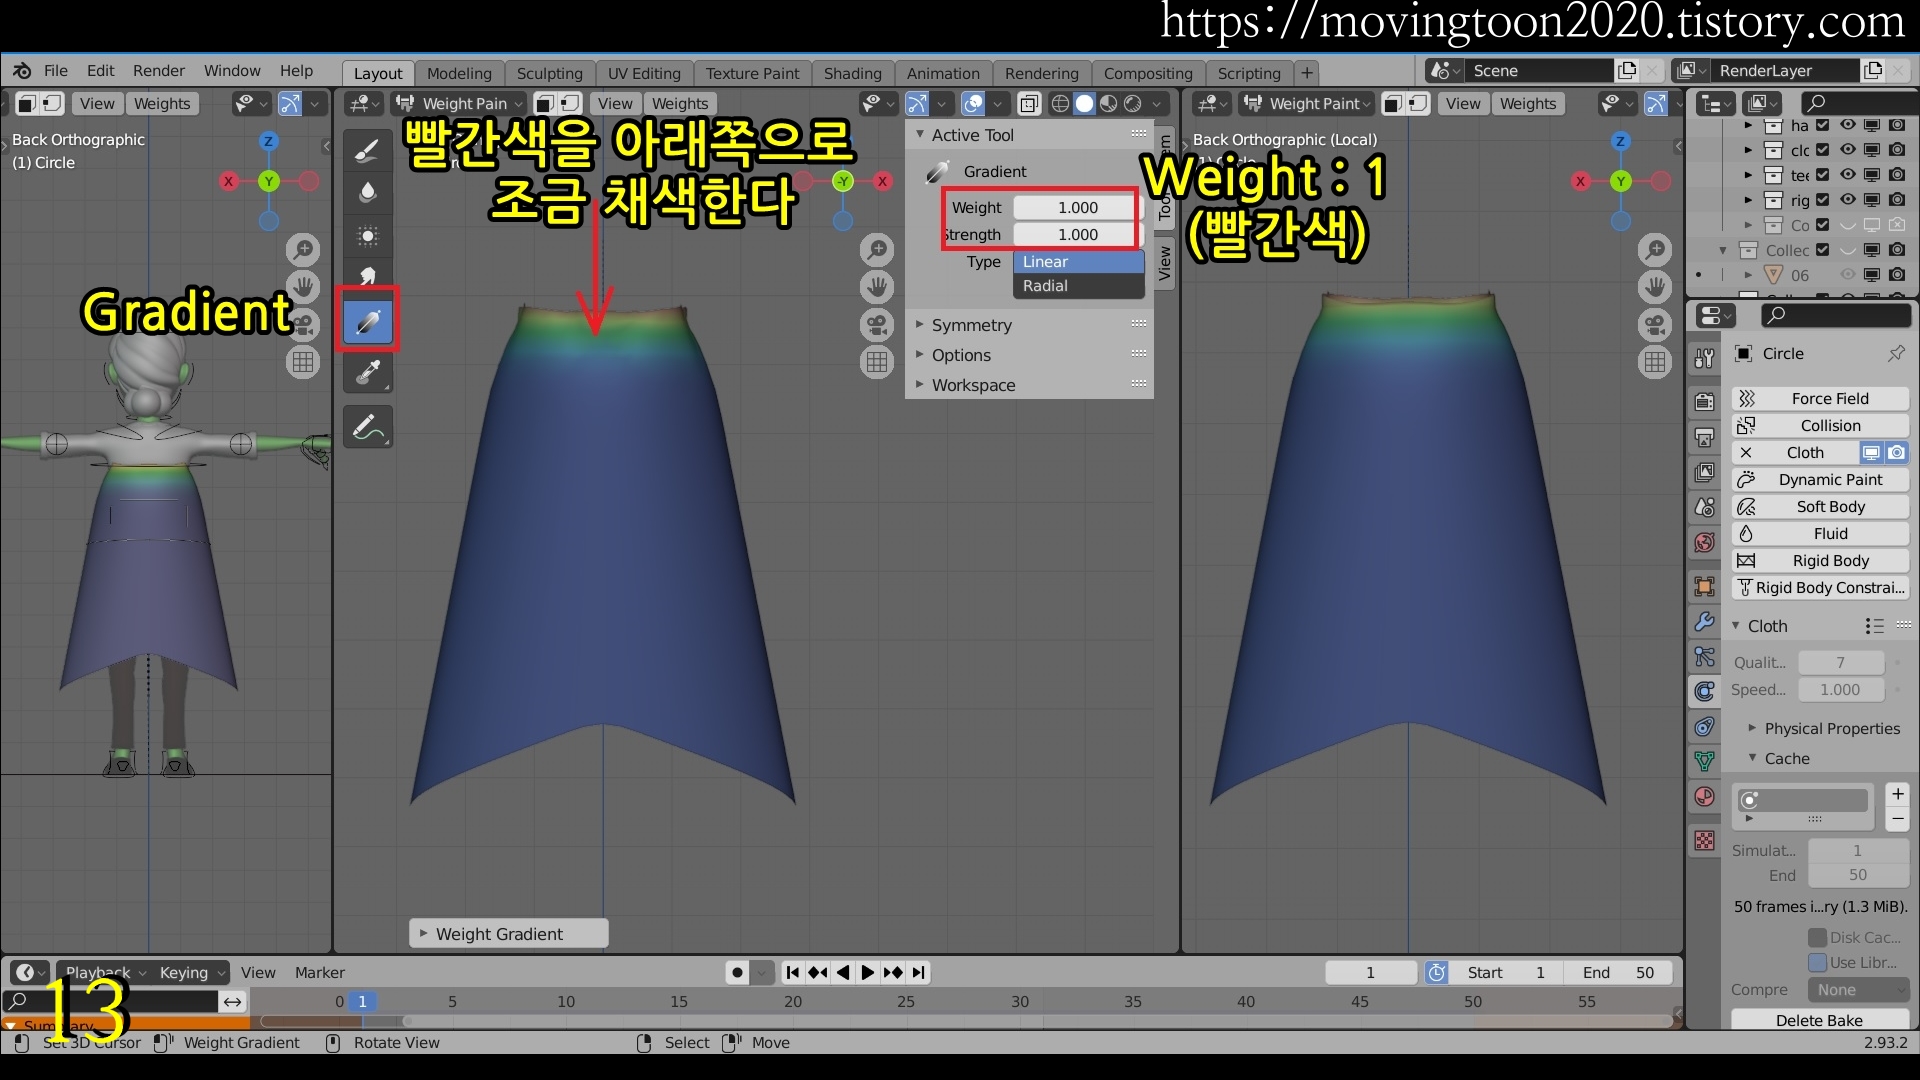The image size is (1920, 1080).
Task: Add new cache with plus button
Action: 1897,795
